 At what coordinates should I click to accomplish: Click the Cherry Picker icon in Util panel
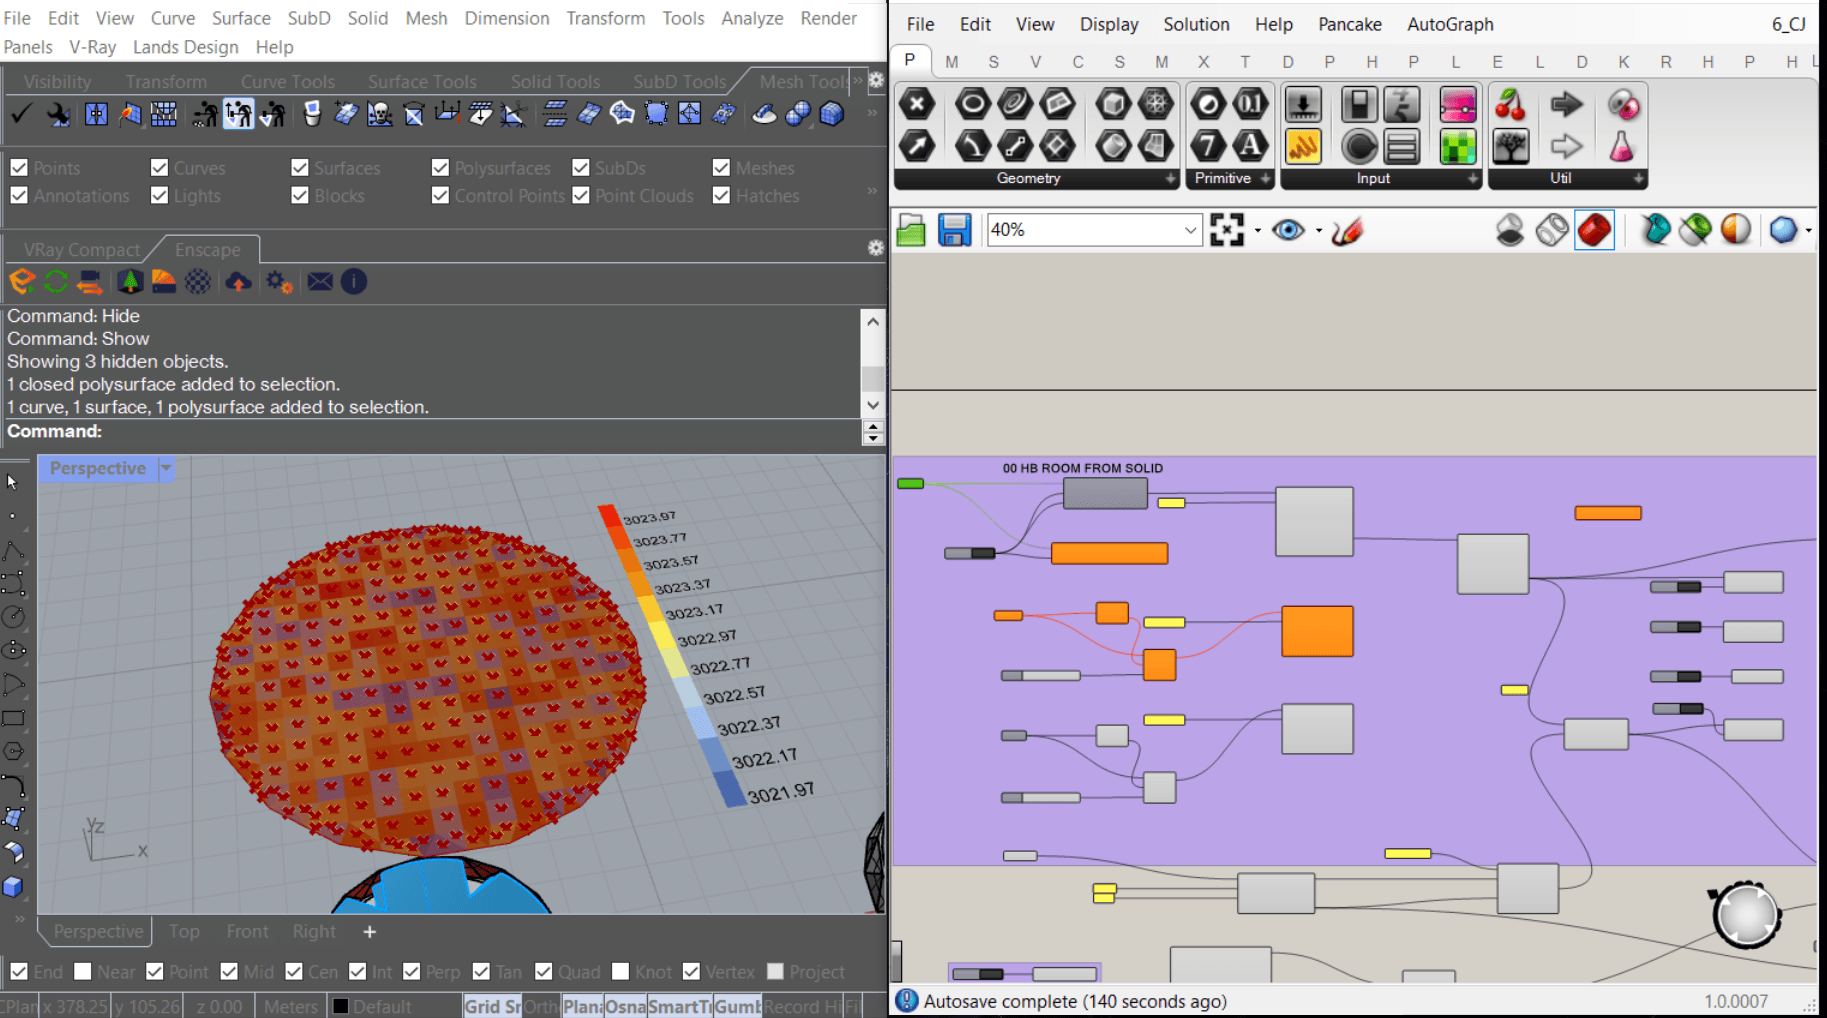[x=1510, y=104]
